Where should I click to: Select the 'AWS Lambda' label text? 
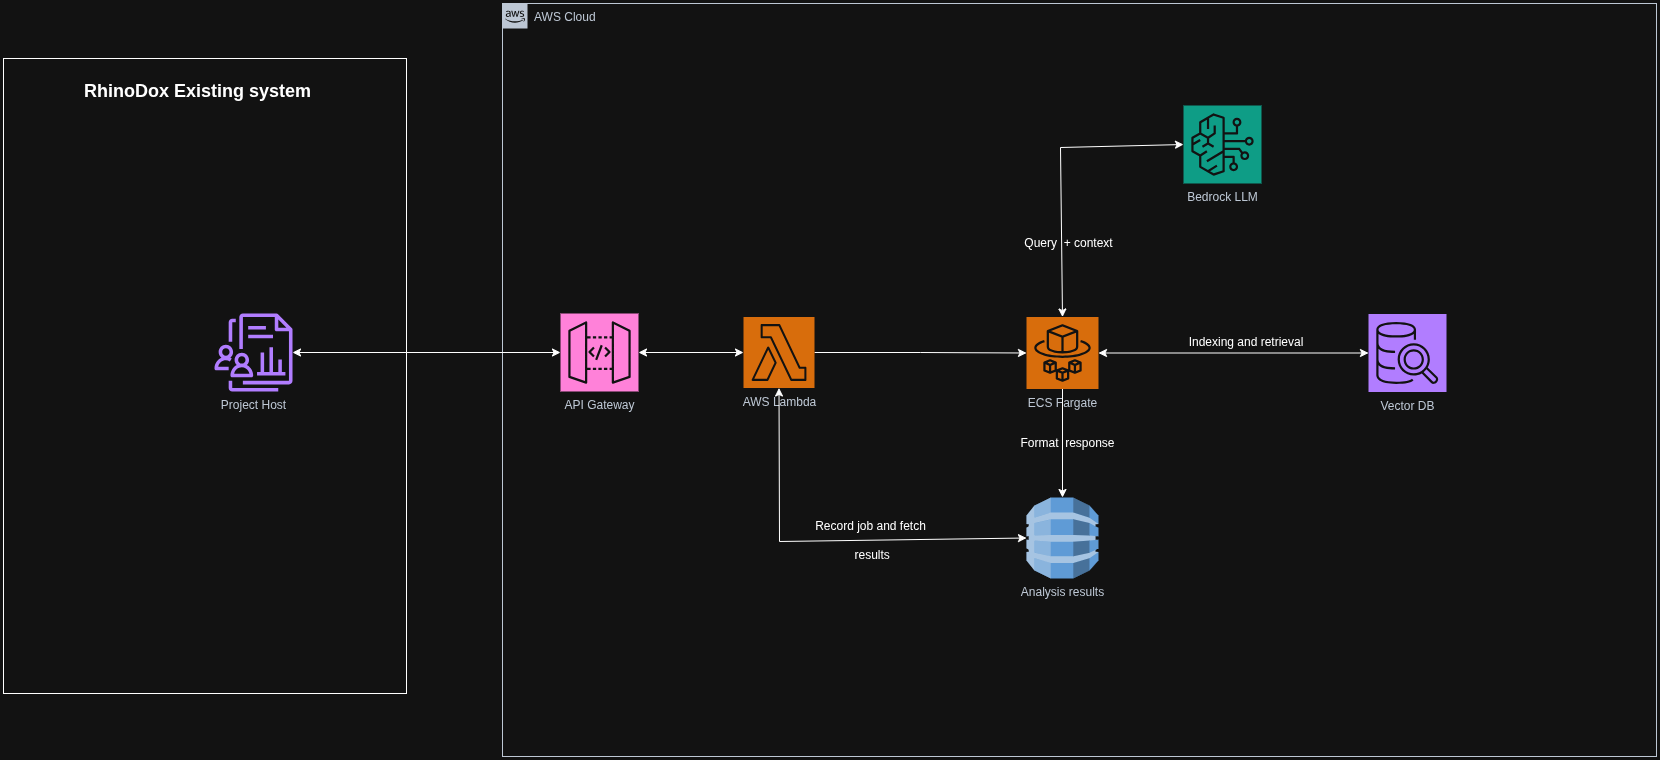[779, 402]
